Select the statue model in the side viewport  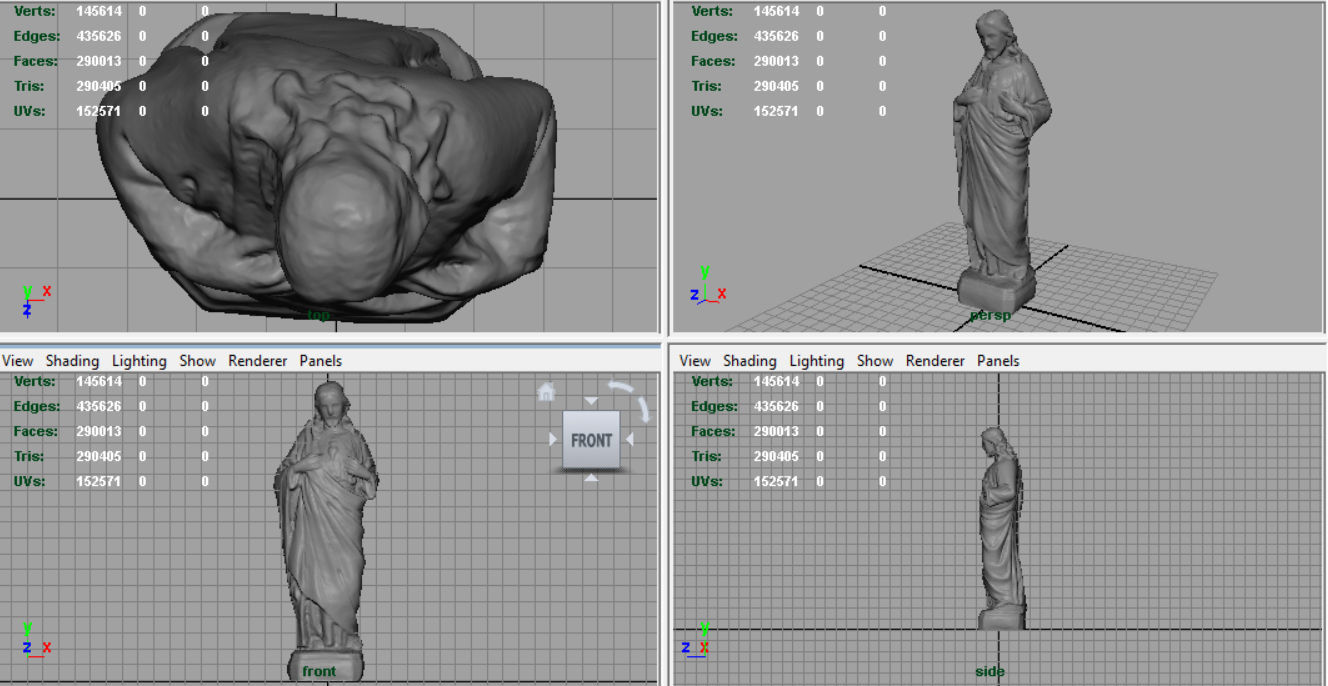[1000, 530]
